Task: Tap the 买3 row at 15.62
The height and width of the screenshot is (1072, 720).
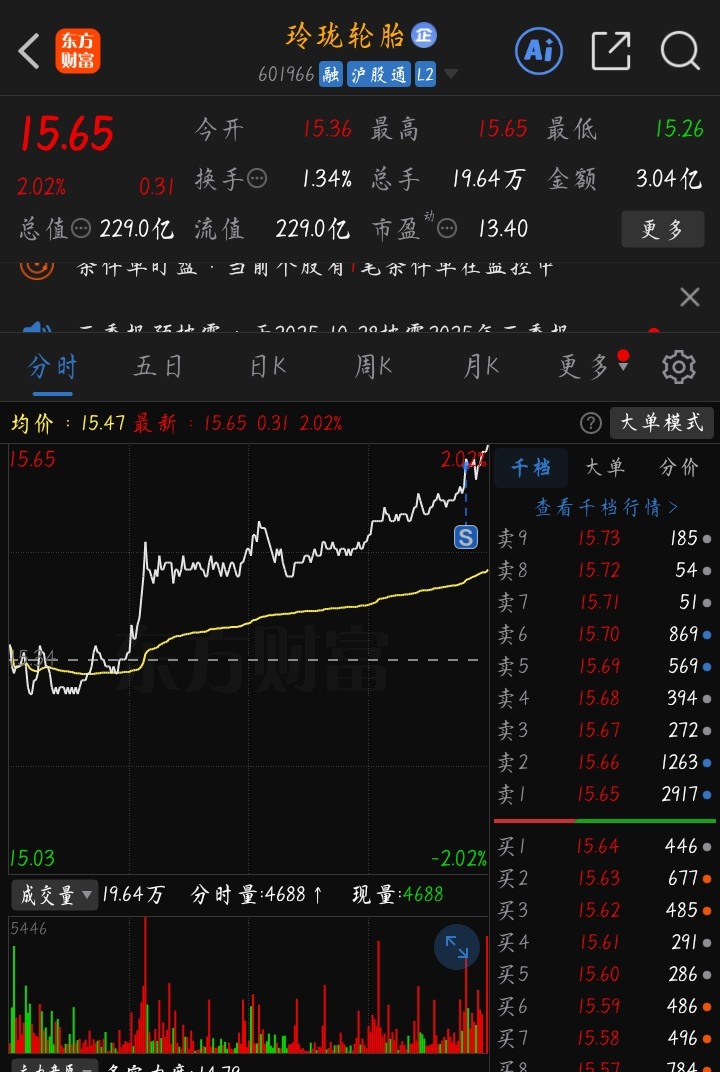Action: pyautogui.click(x=605, y=910)
